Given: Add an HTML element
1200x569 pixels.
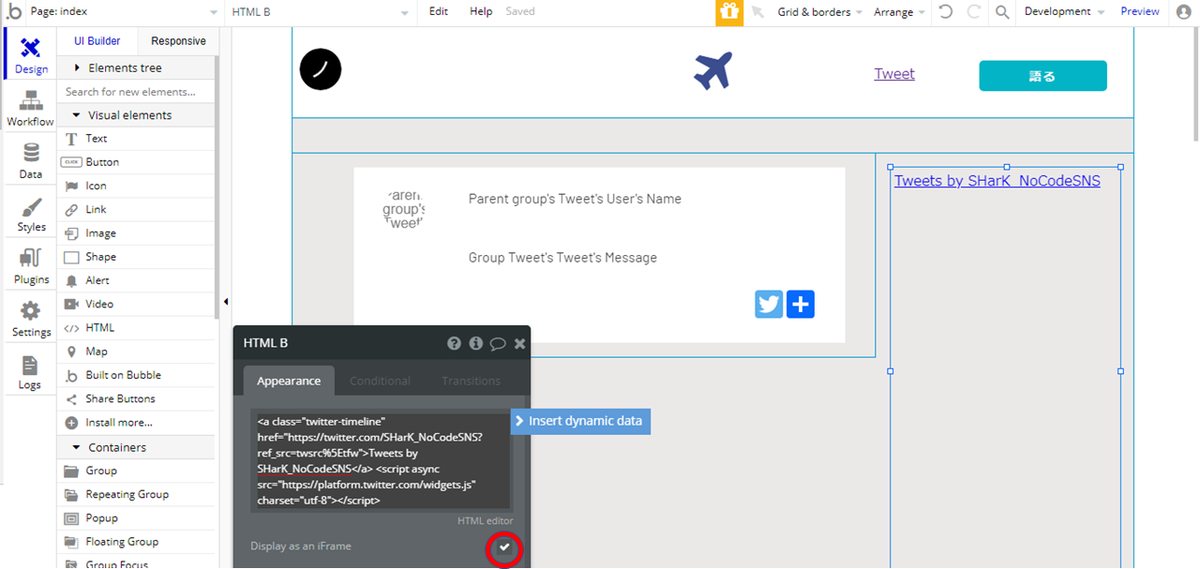Looking at the screenshot, I should [136, 328].
